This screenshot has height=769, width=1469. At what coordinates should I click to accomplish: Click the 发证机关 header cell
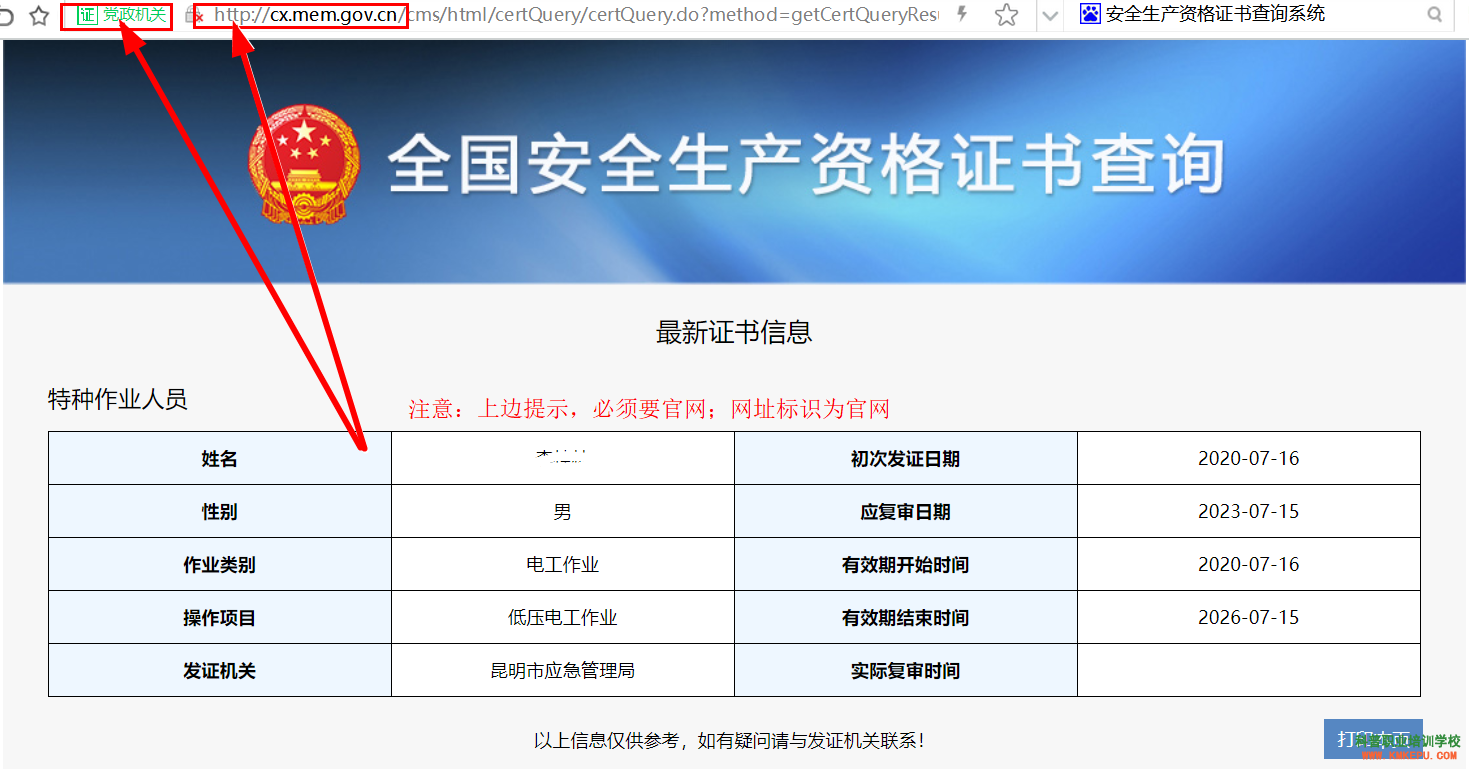point(220,670)
